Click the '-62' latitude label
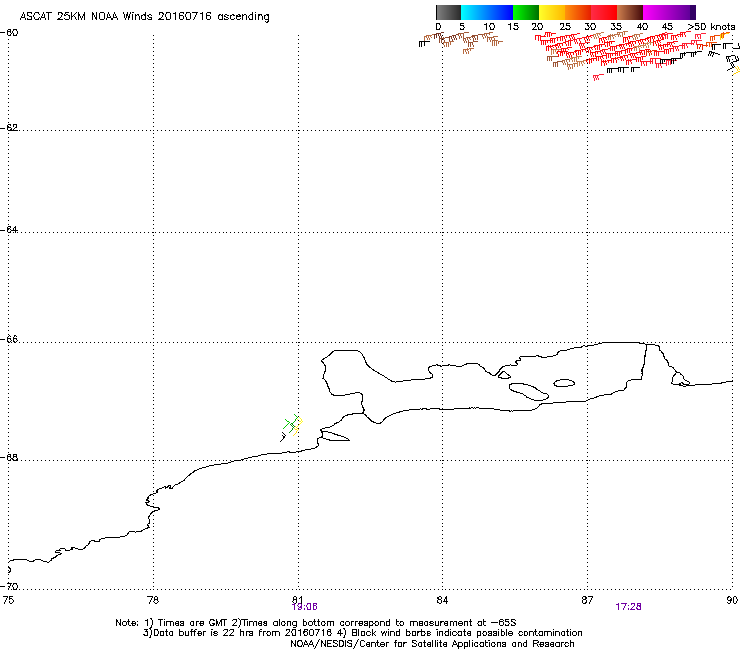Viewport: 740px width, 650px height. [x=9, y=128]
